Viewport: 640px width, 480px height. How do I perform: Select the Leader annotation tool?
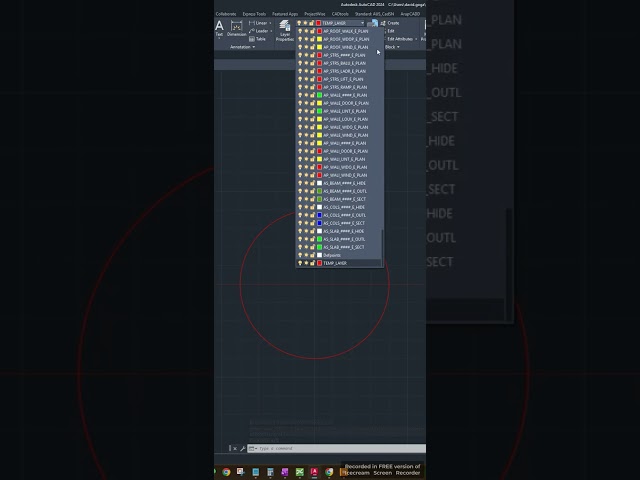(x=258, y=31)
